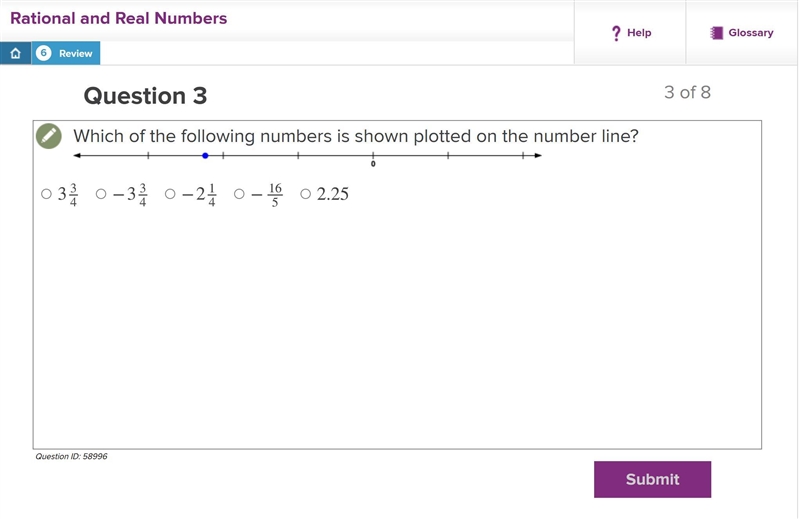This screenshot has height=519, width=800.
Task: Click the Glossary link text
Action: point(751,33)
